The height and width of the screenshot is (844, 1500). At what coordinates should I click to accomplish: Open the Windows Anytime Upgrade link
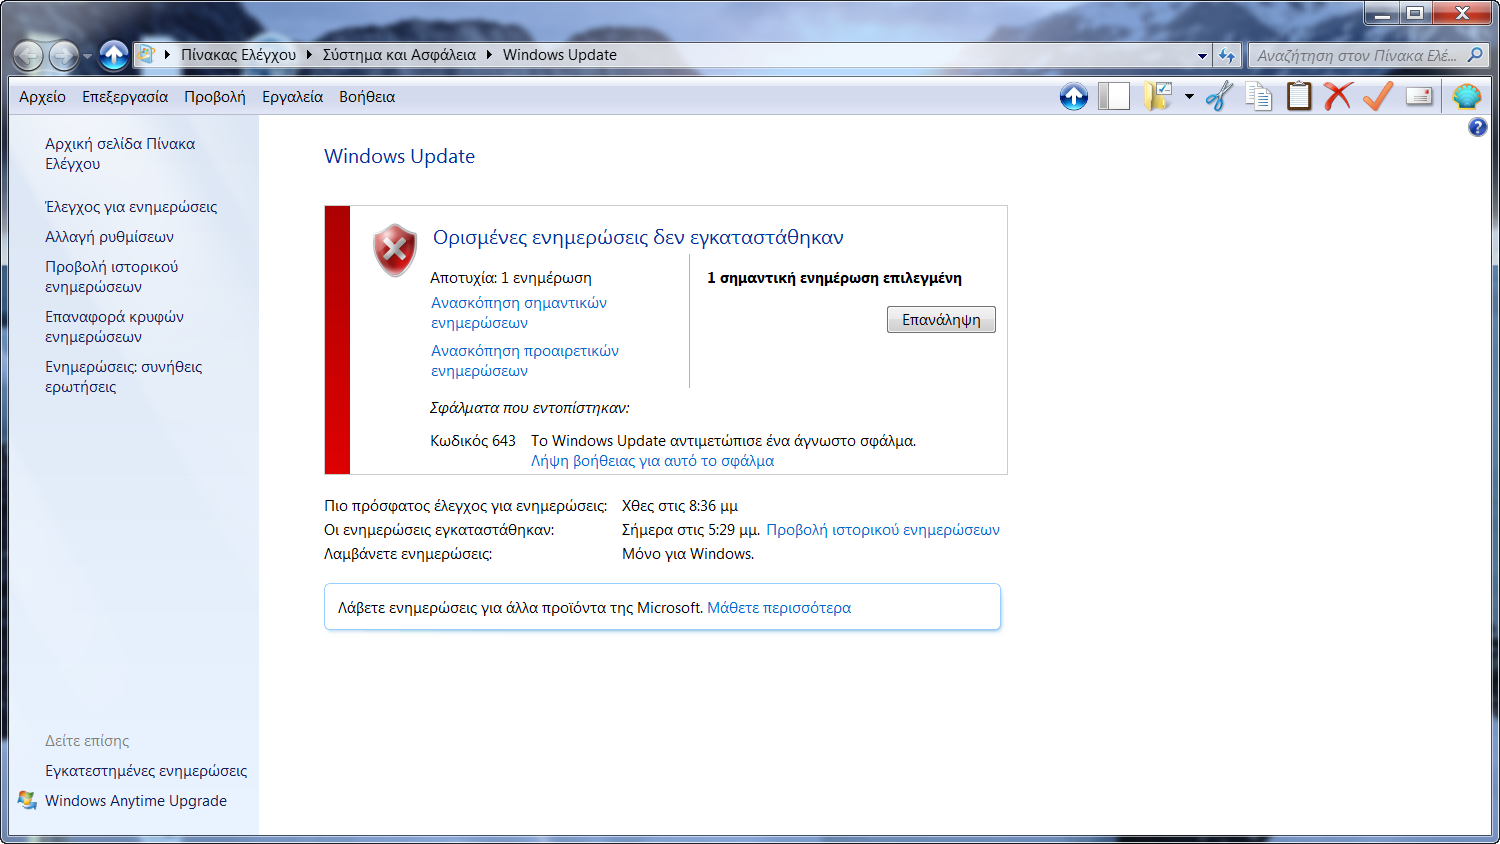tap(136, 801)
